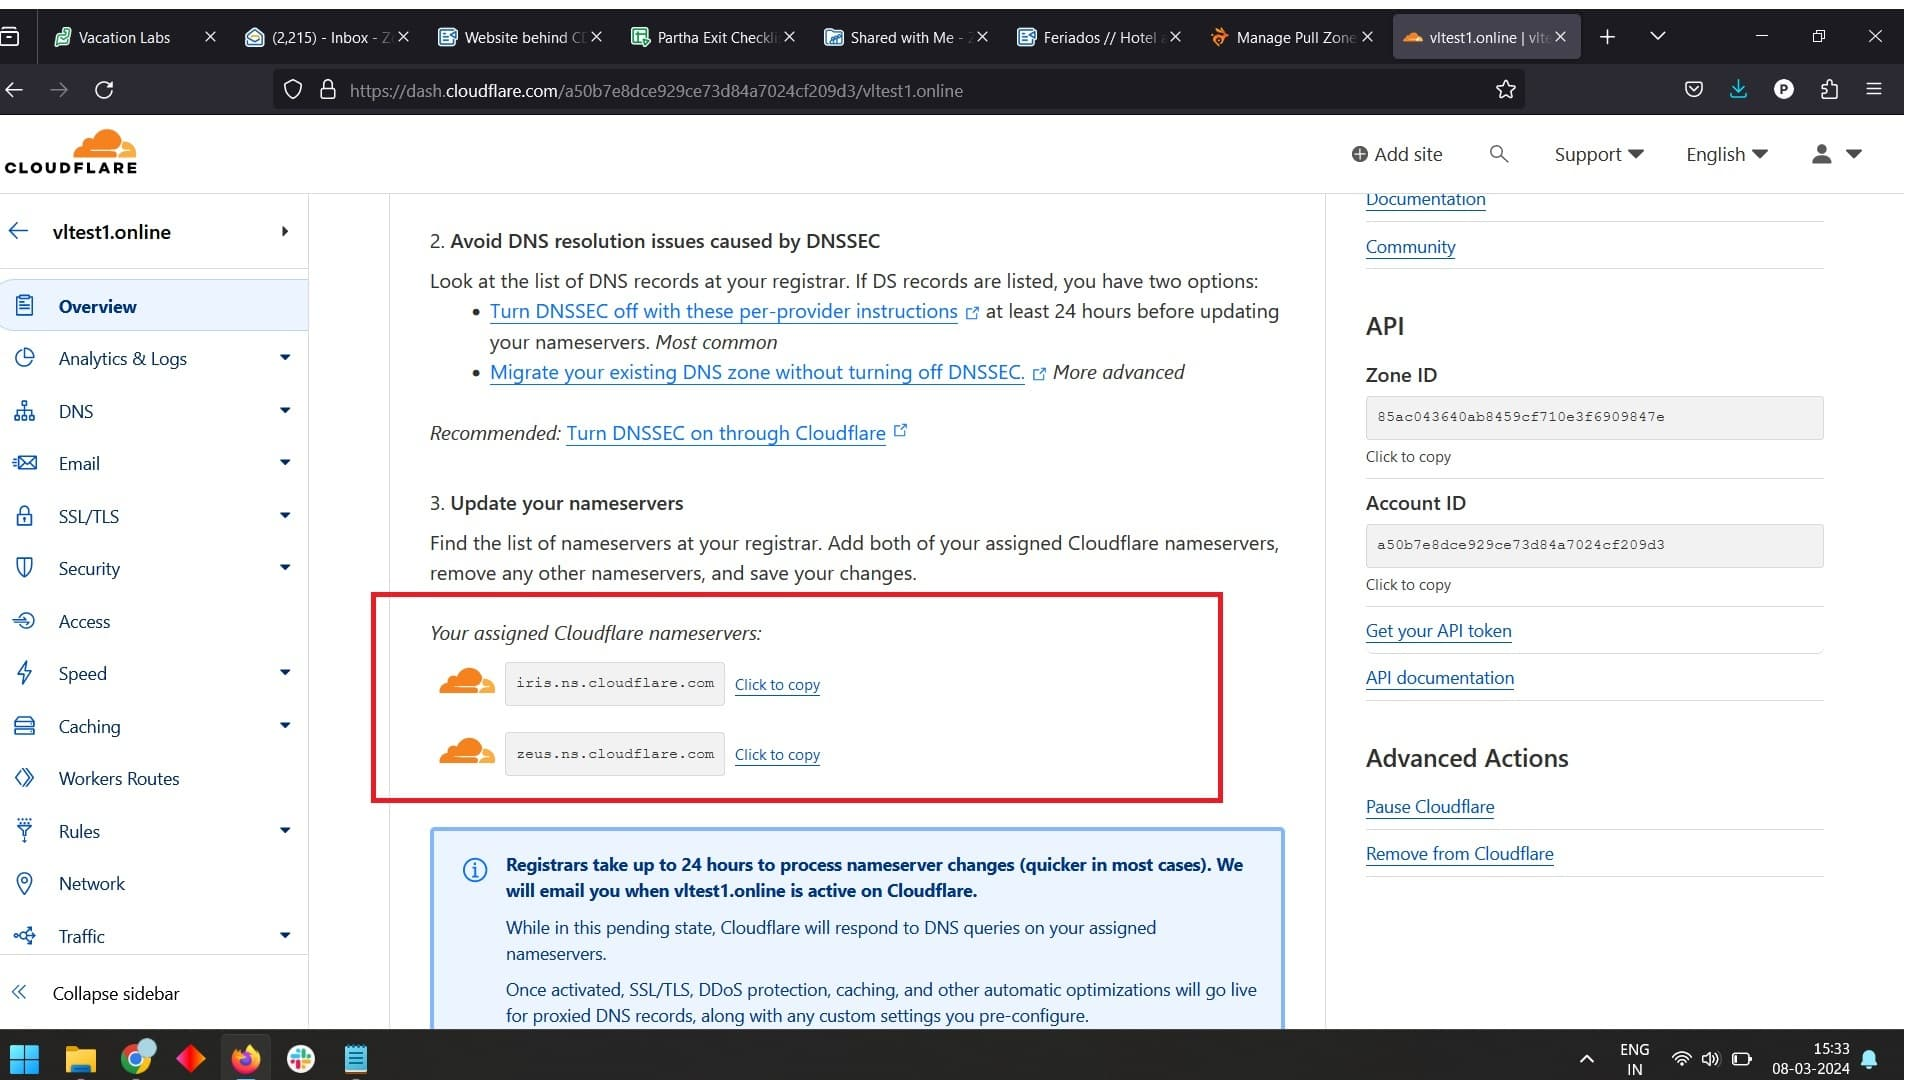Open the user account profile icon
Viewport: 1920px width, 1080px height.
1821,154
